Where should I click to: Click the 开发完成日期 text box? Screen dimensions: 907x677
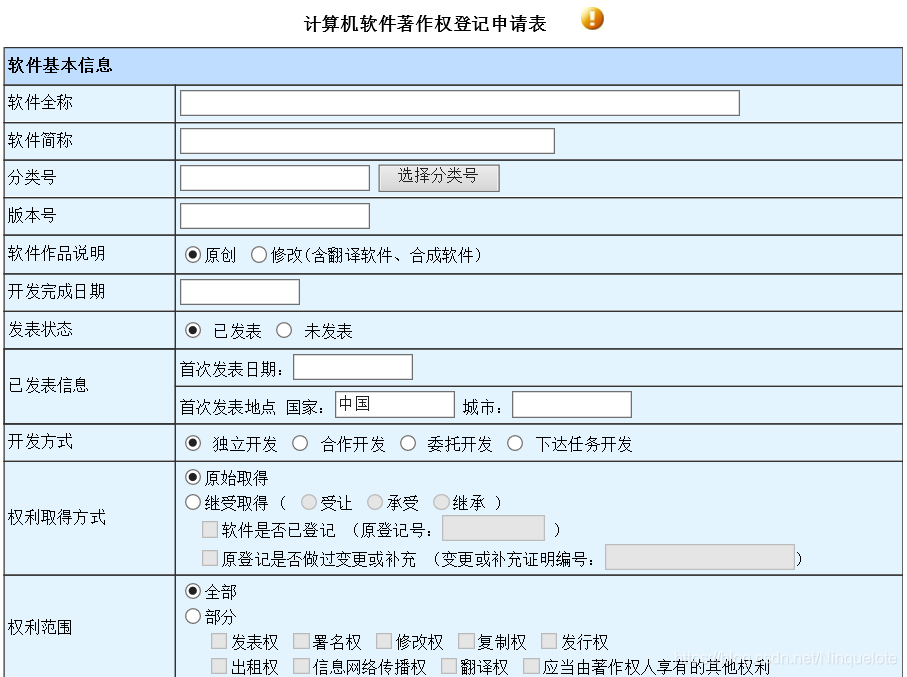pos(239,291)
